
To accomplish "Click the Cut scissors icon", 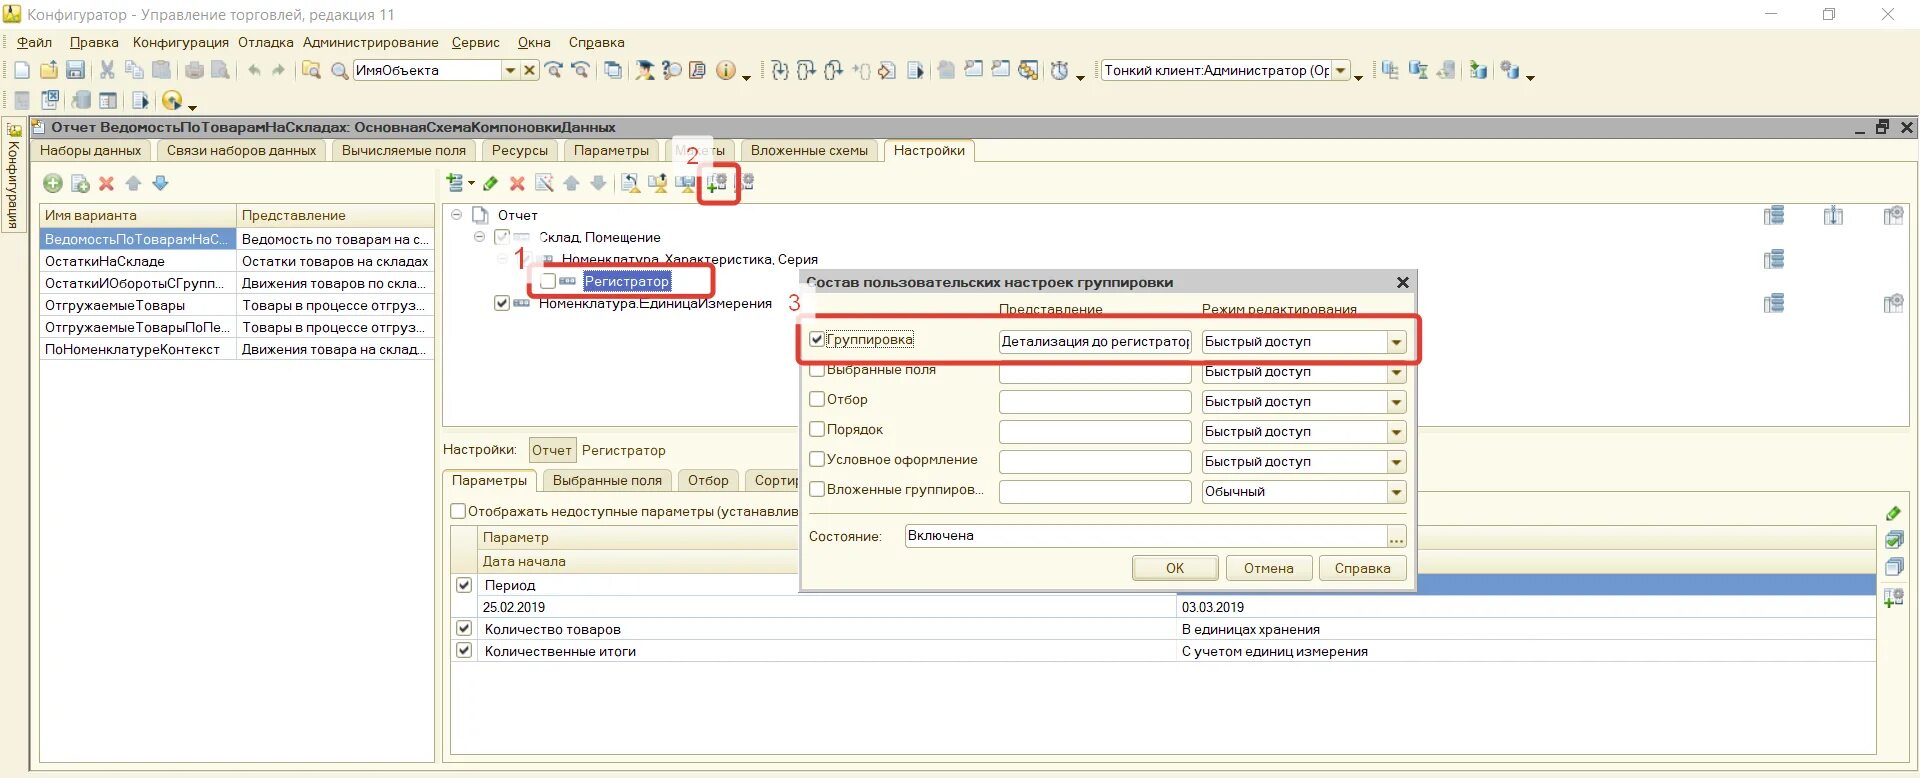I will tap(107, 70).
